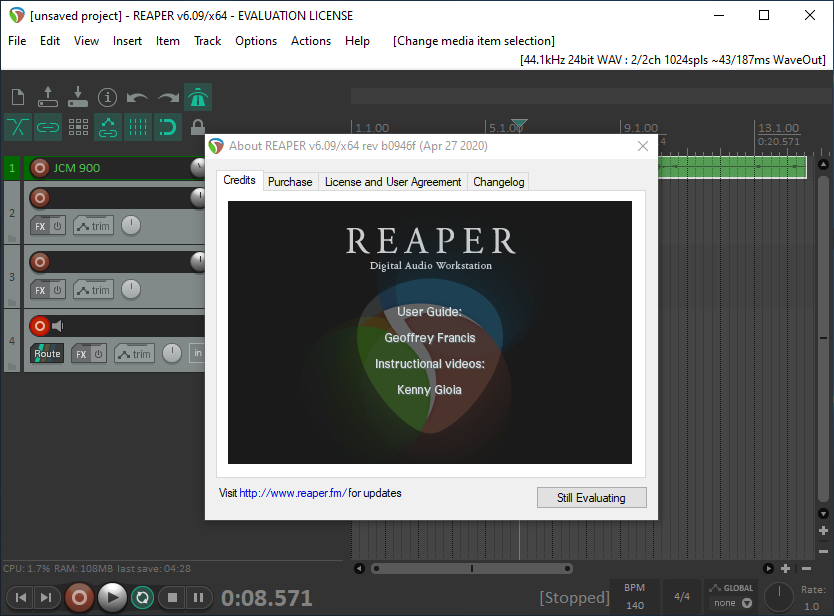The height and width of the screenshot is (616, 834).
Task: Toggle the Metronome icon
Action: tap(198, 97)
